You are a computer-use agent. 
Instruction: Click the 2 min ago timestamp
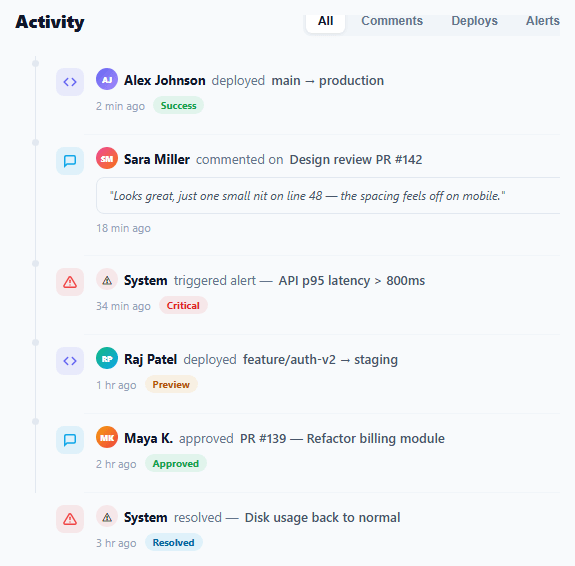120,106
